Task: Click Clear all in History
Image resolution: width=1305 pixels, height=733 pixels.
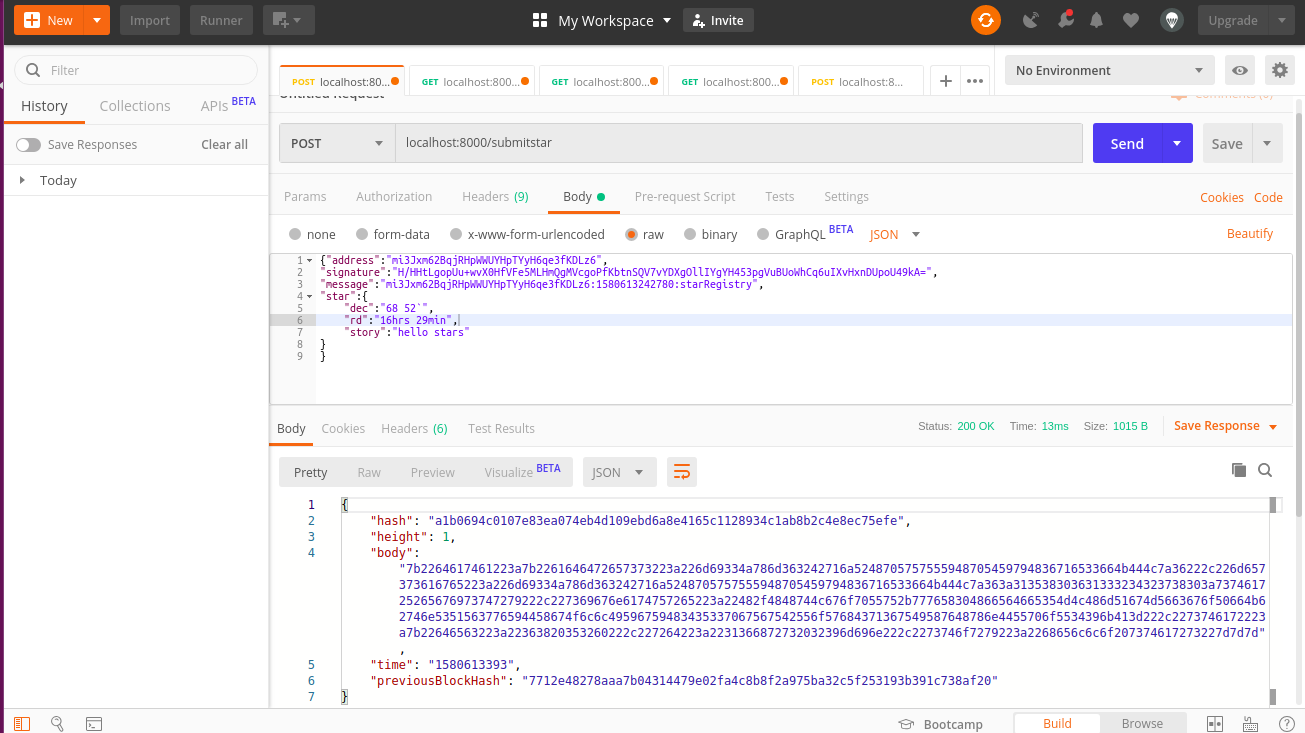Action: tap(224, 145)
